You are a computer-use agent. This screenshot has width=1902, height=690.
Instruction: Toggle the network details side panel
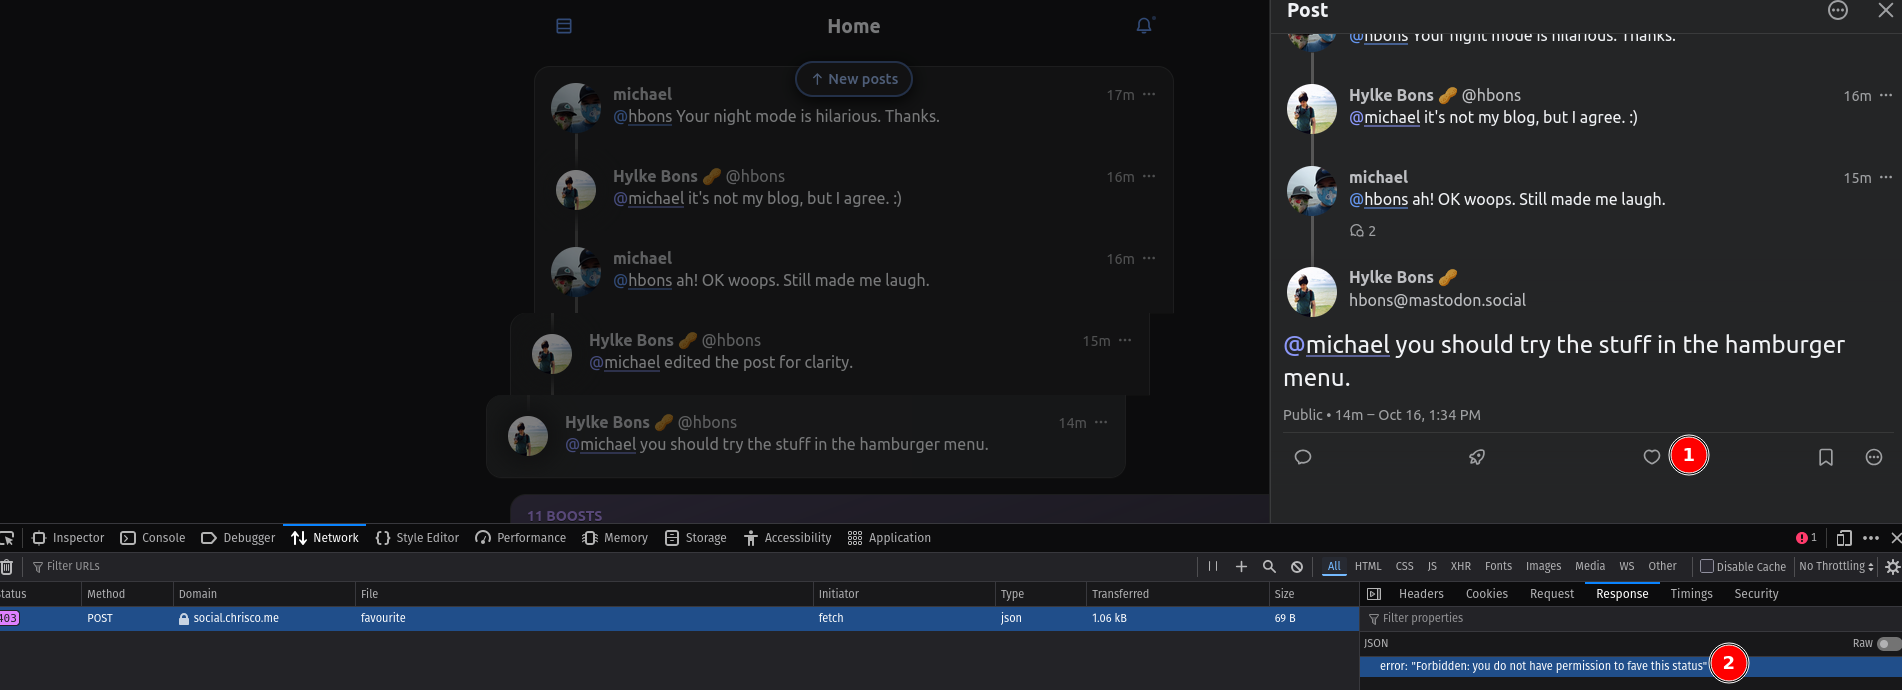(x=1374, y=594)
